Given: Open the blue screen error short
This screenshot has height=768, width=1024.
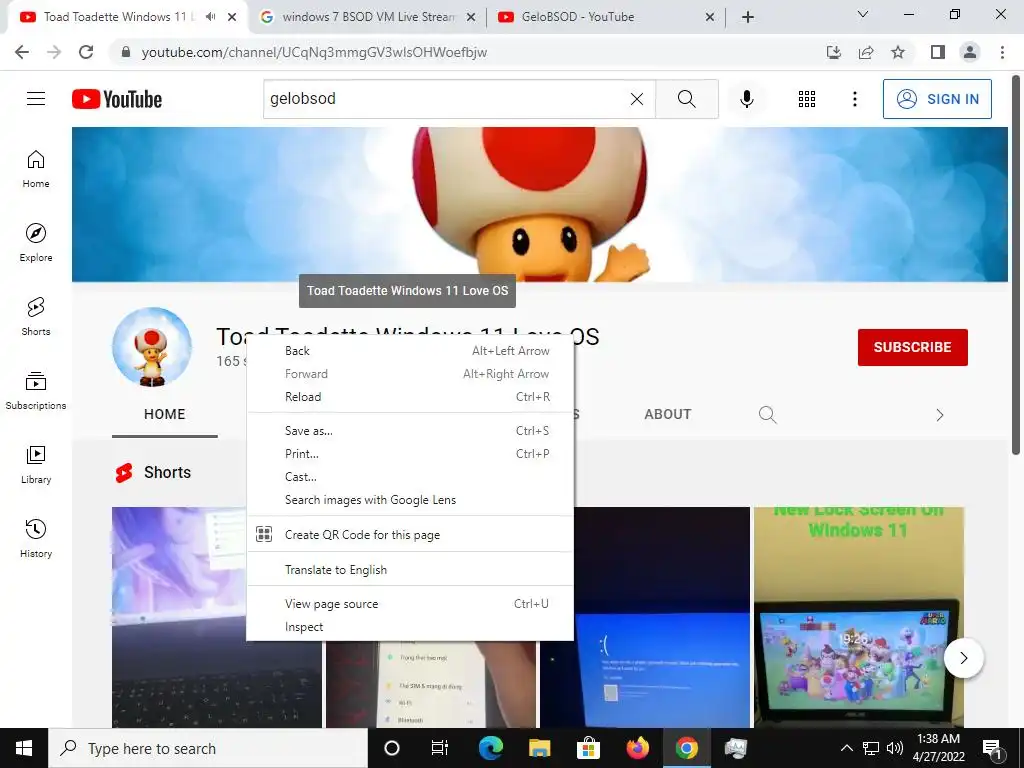Looking at the screenshot, I should (662, 617).
